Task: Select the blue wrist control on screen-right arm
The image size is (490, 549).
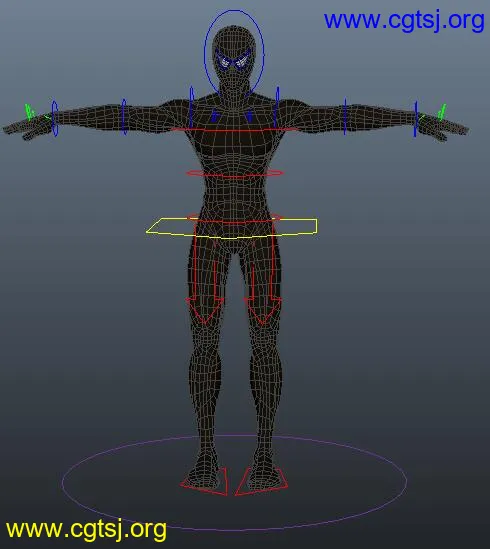Action: click(x=416, y=119)
